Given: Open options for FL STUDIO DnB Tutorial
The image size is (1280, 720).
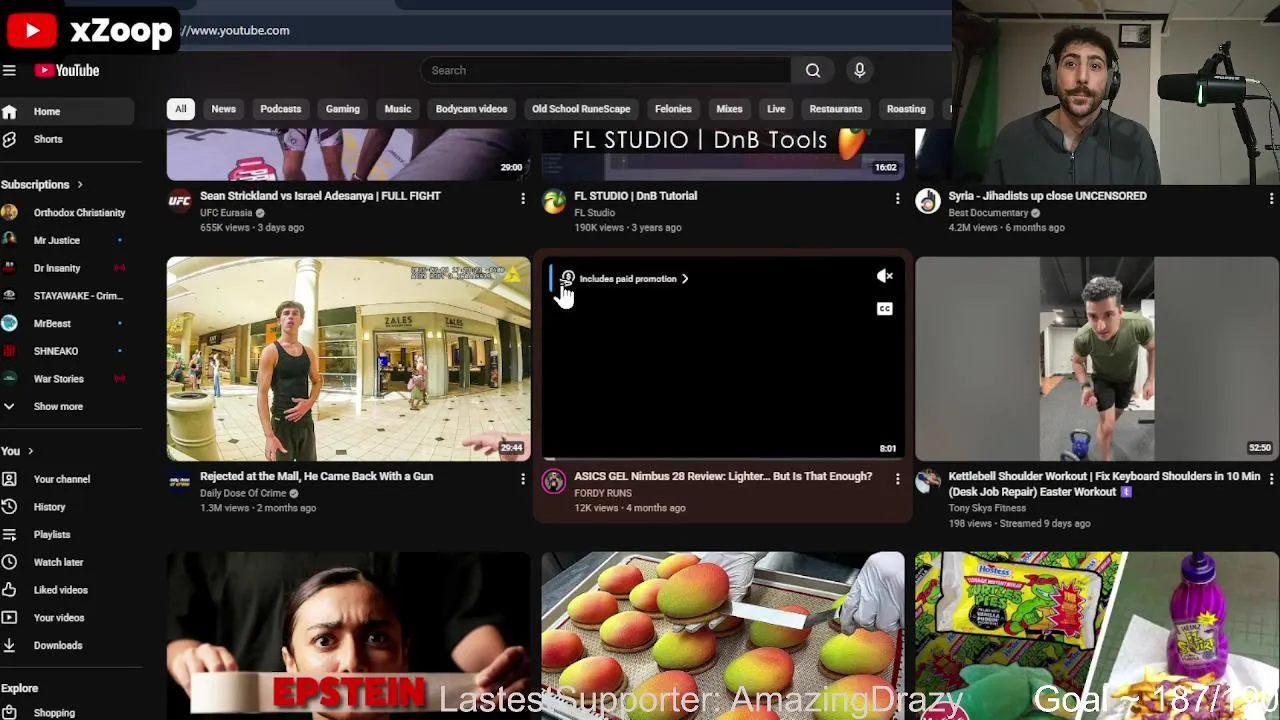Looking at the screenshot, I should (897, 199).
